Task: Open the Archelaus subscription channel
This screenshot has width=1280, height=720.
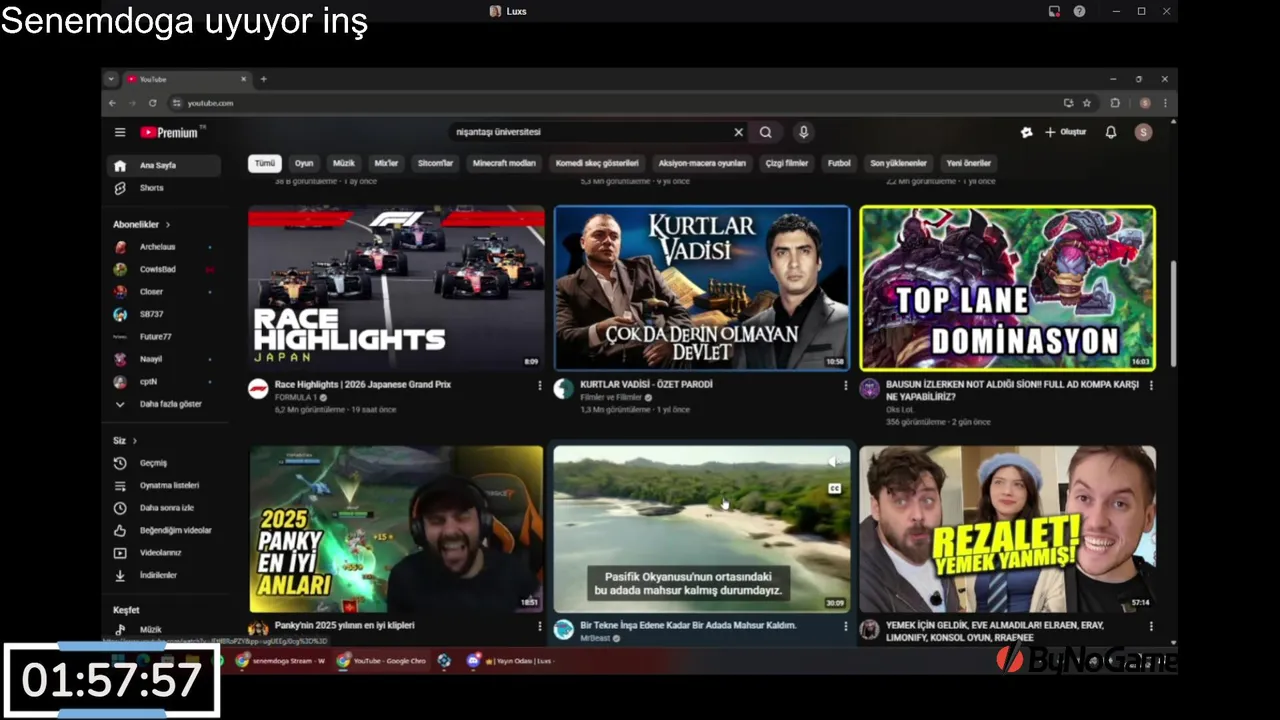Action: (x=163, y=247)
